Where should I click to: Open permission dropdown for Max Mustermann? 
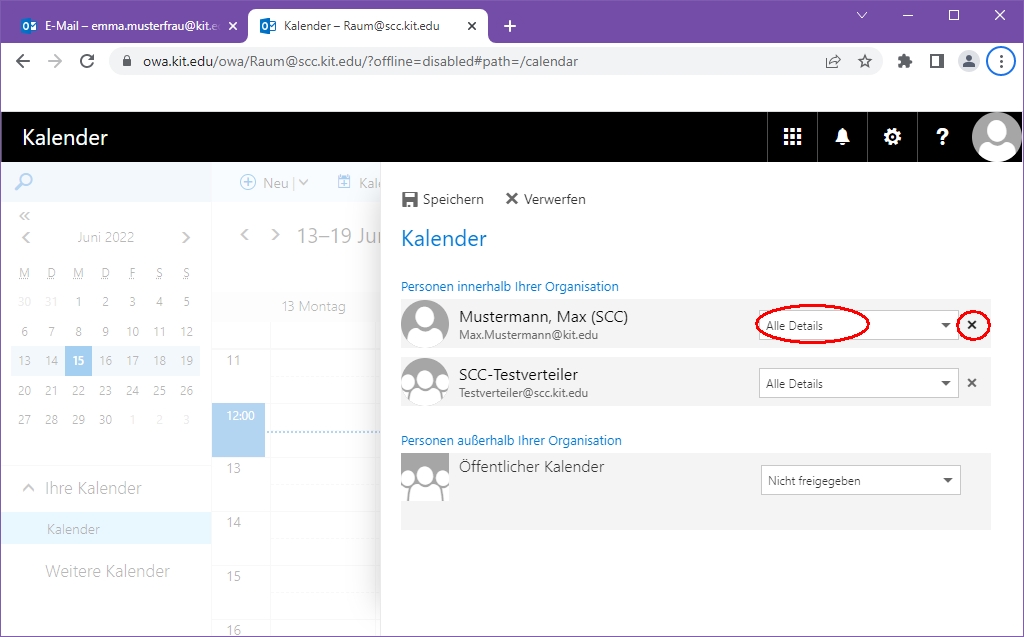857,325
